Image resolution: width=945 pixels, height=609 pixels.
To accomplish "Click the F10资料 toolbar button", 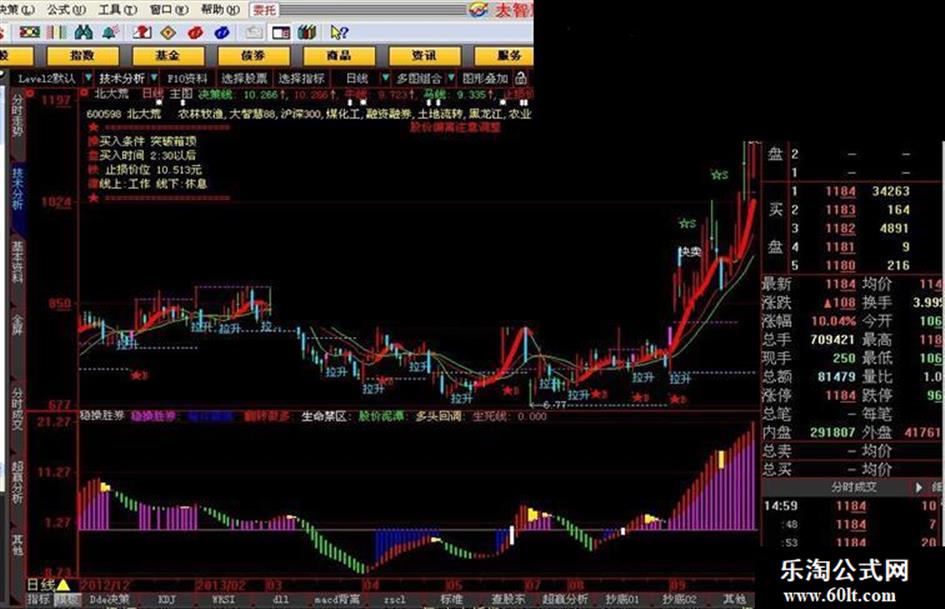I will (x=187, y=78).
